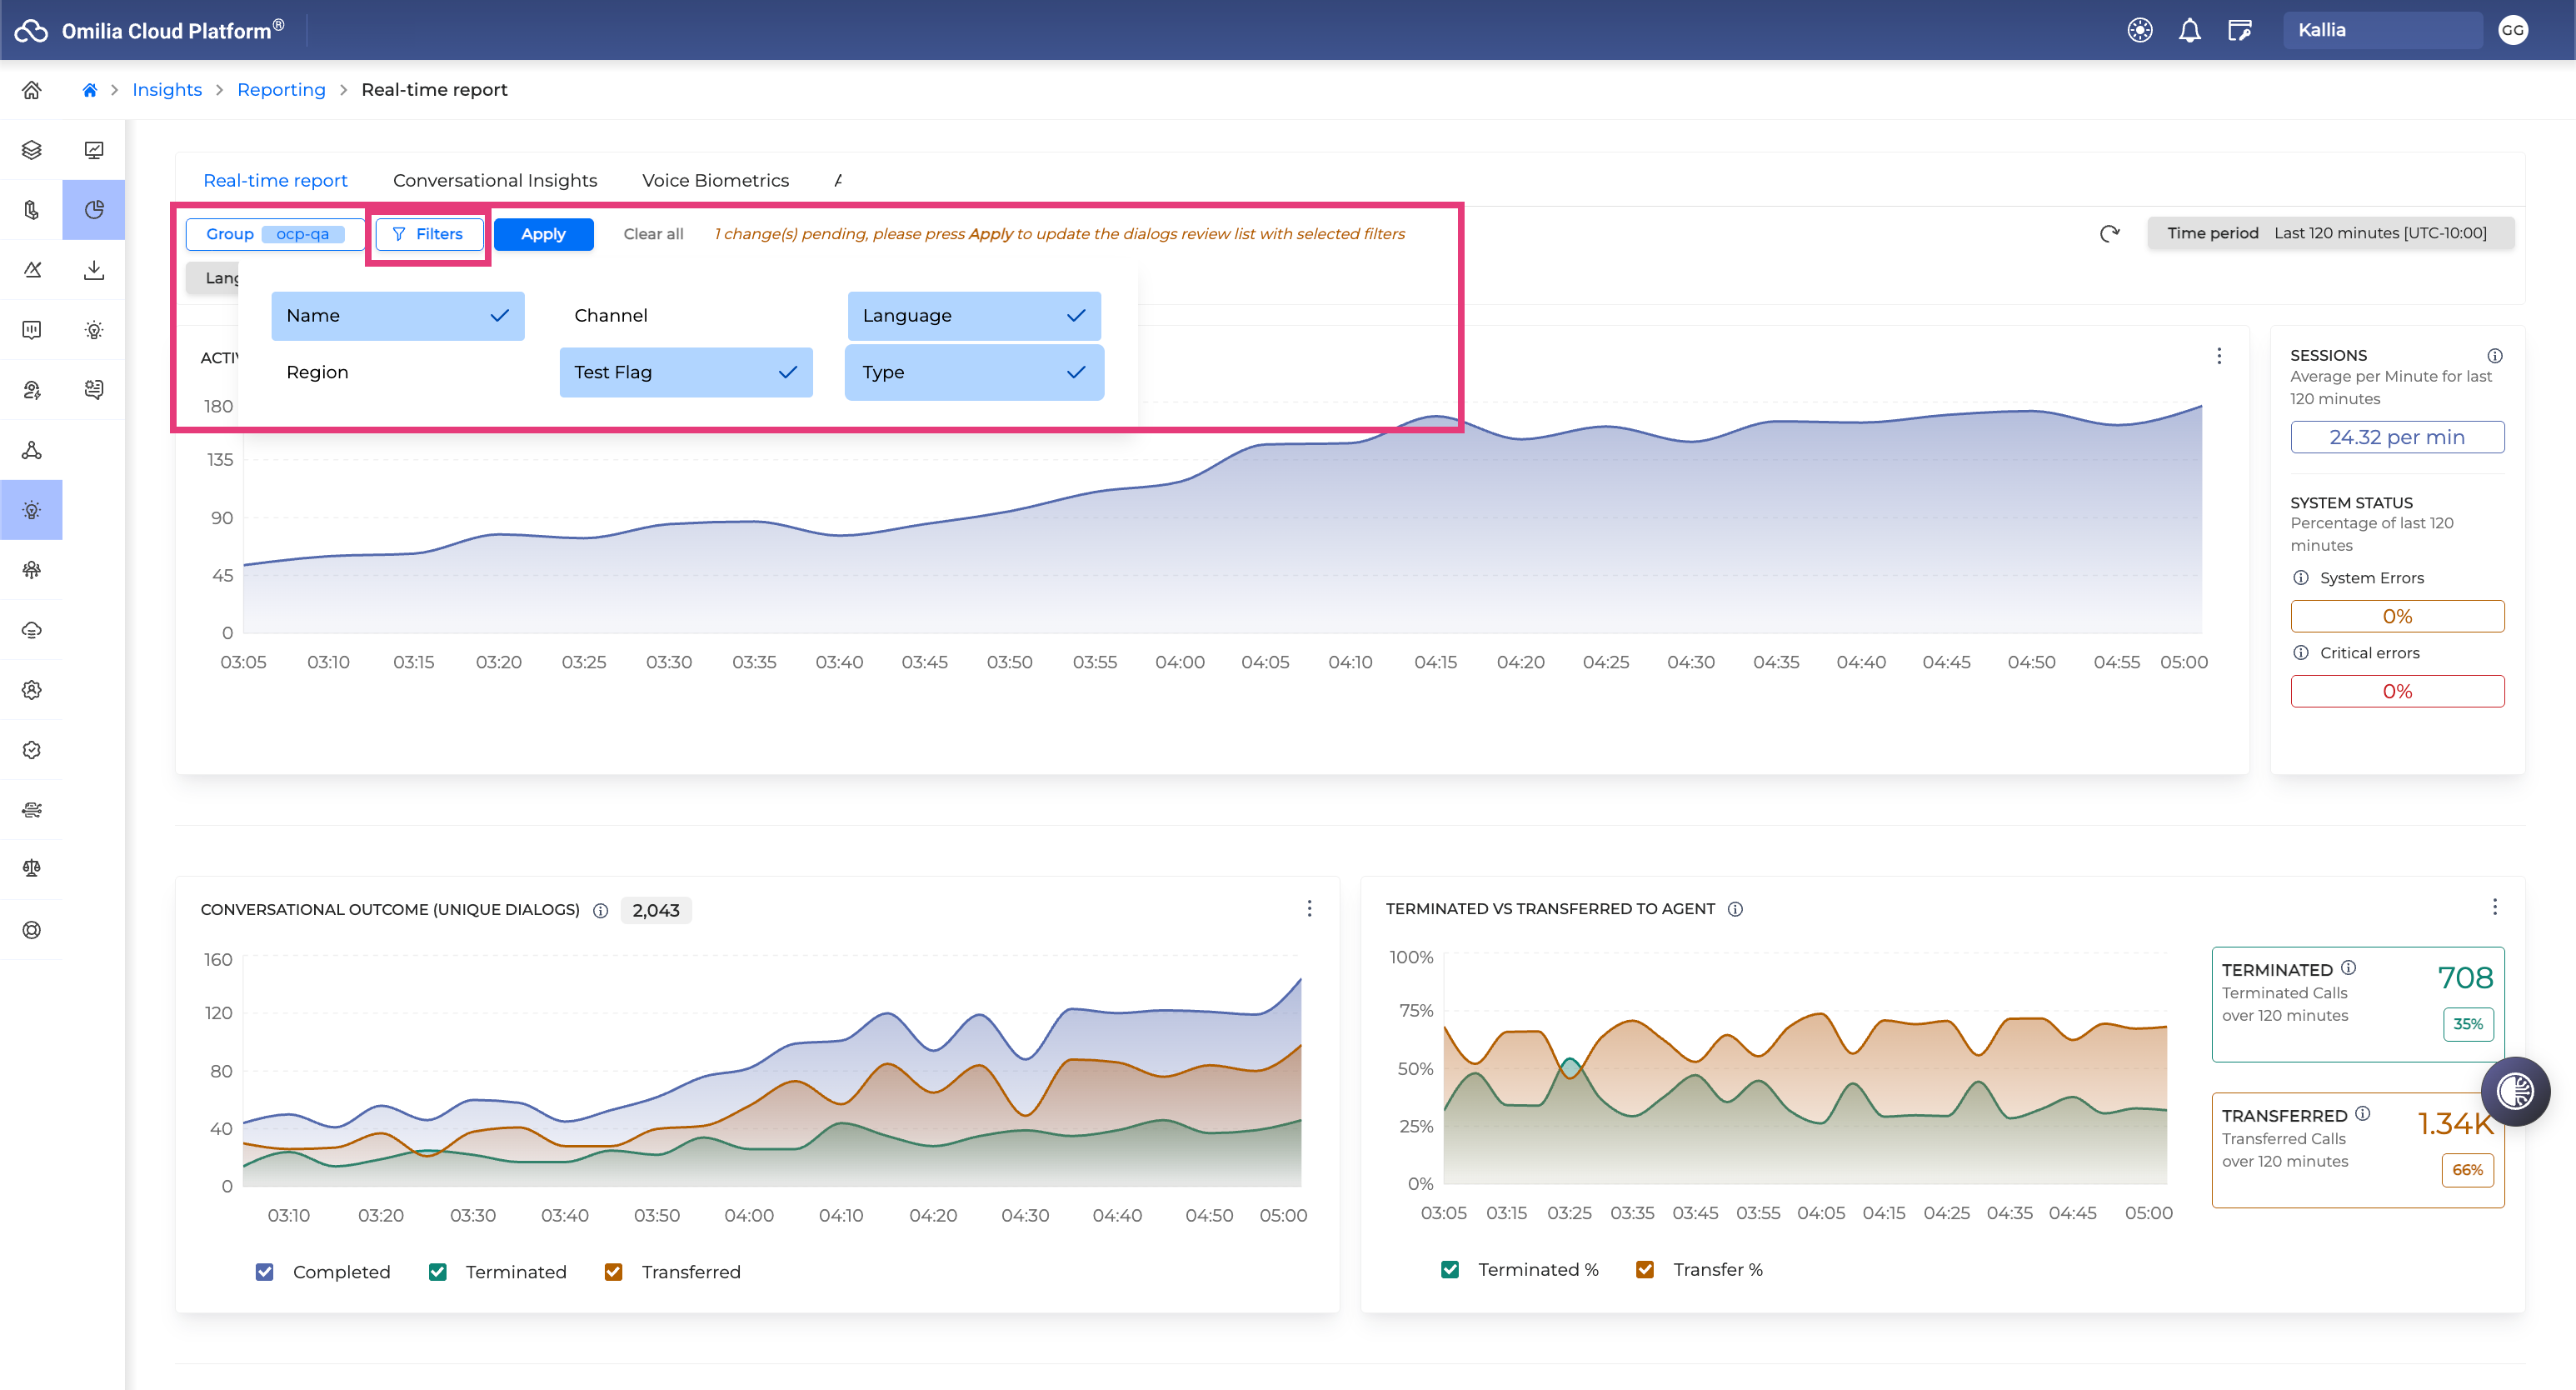
Task: Switch to the Conversational Insights tab
Action: point(495,180)
